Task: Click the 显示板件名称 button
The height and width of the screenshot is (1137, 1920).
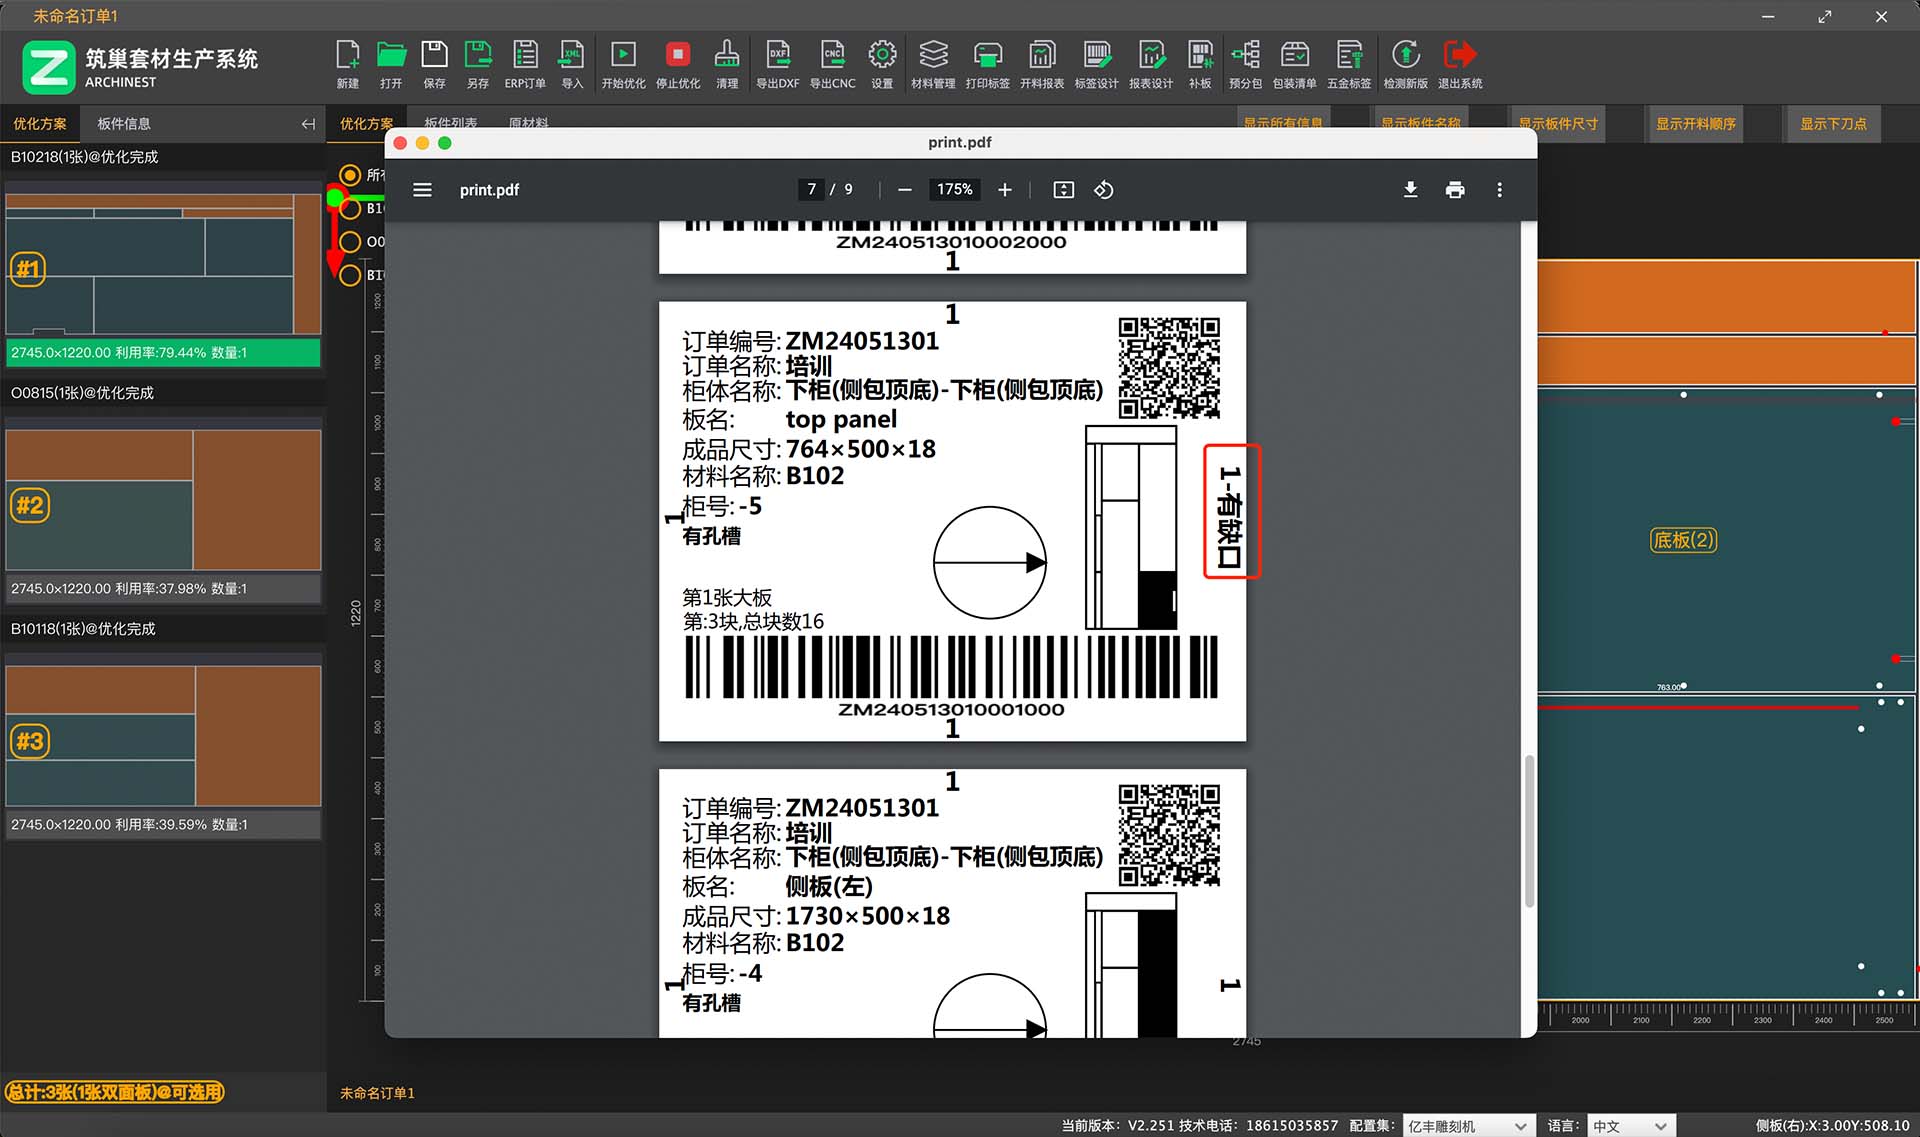Action: click(x=1421, y=122)
